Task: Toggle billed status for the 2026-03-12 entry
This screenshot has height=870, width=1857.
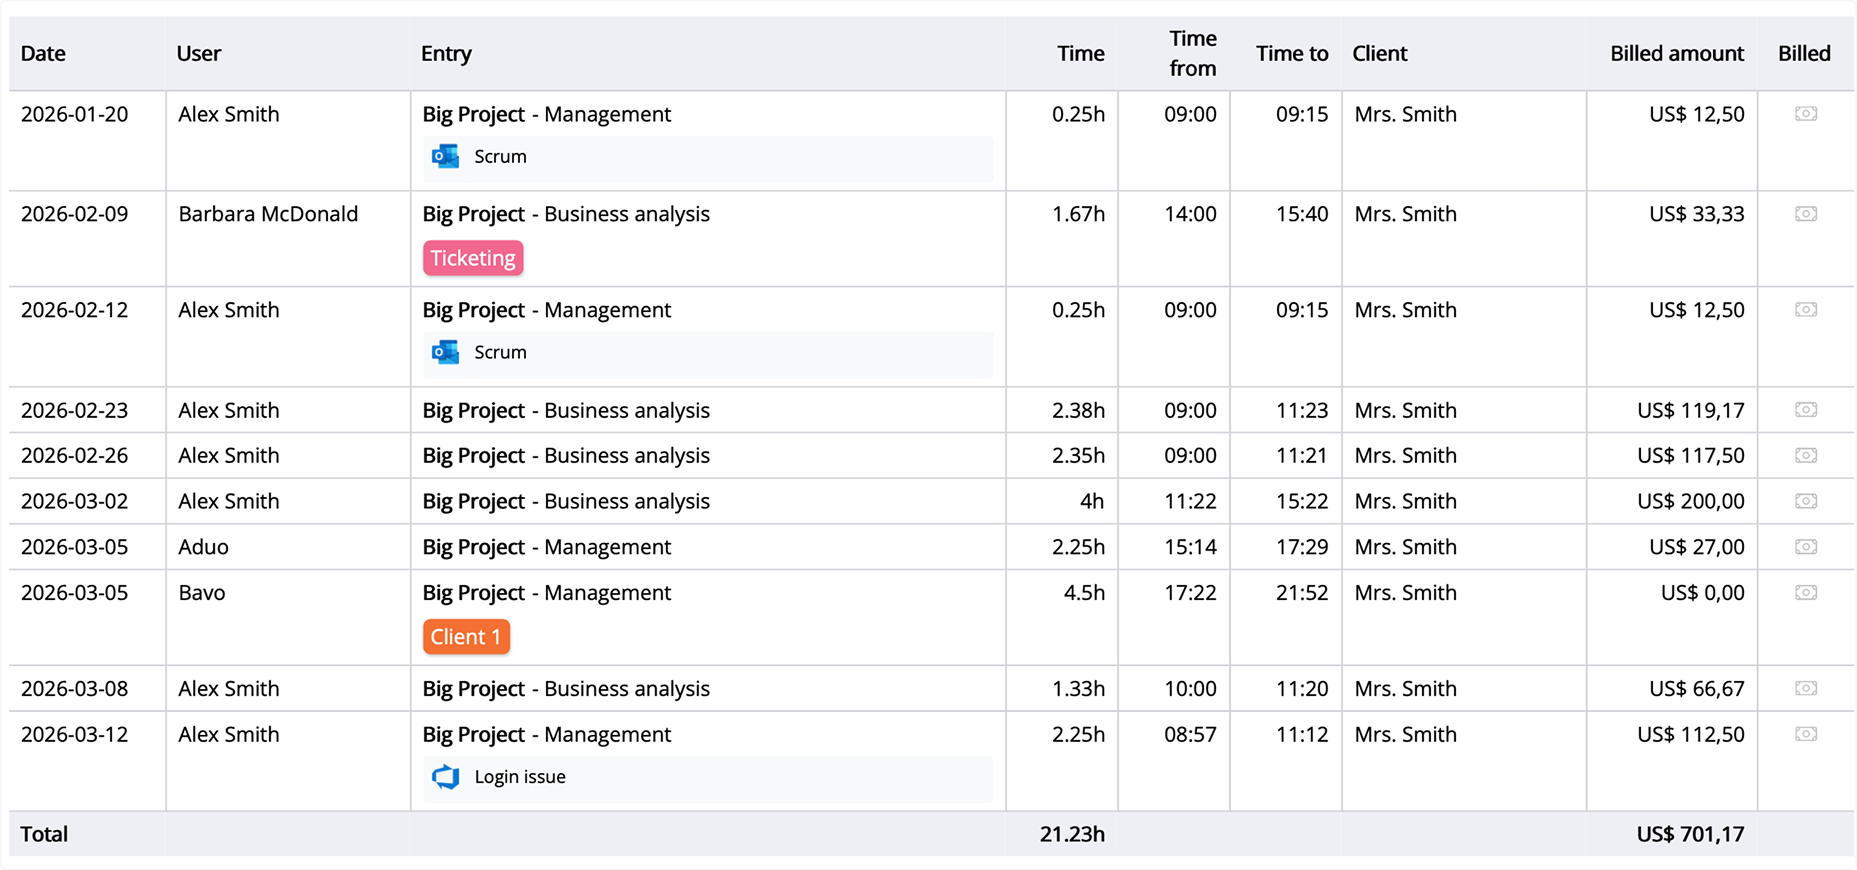Action: tap(1805, 735)
